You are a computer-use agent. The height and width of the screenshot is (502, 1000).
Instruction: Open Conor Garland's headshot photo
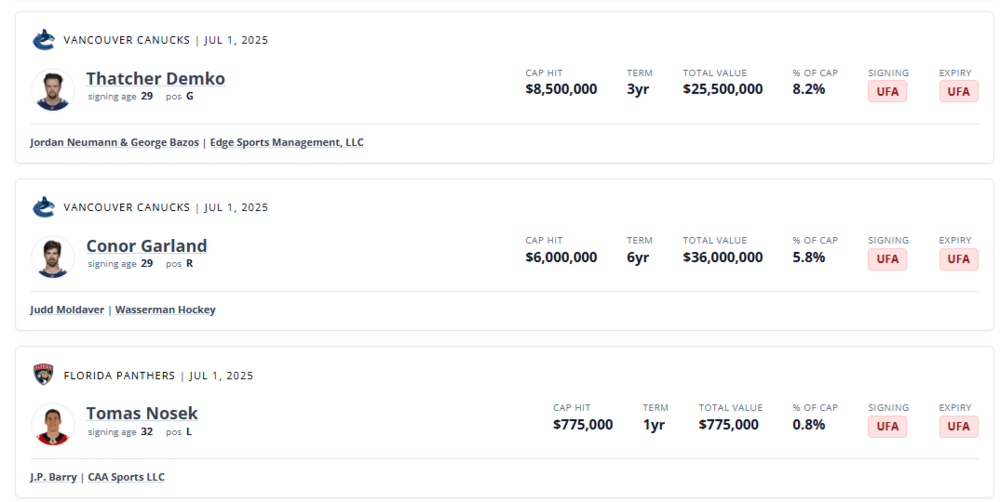[53, 258]
